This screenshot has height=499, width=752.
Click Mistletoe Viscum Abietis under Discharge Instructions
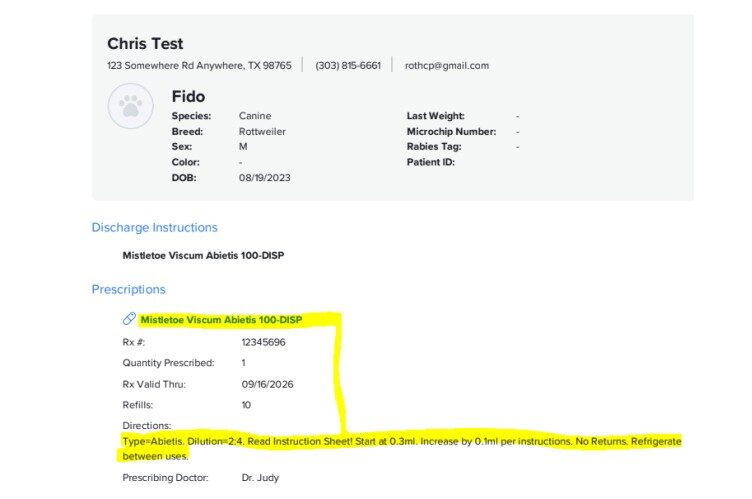[203, 255]
